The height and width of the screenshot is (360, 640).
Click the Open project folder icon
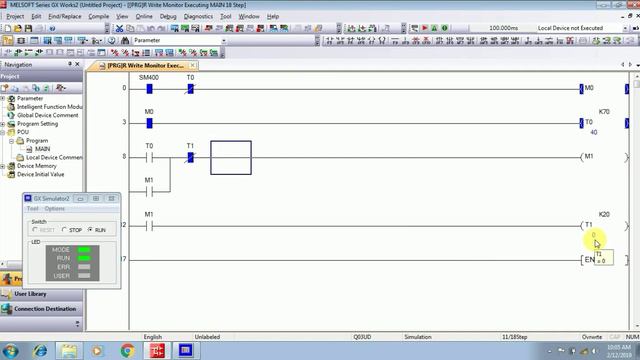click(x=18, y=28)
